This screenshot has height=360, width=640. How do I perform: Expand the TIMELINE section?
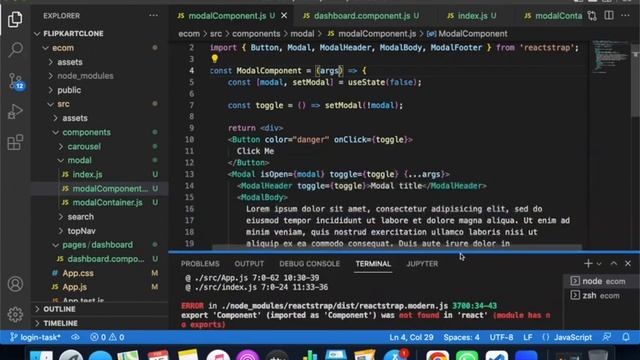(x=100, y=323)
